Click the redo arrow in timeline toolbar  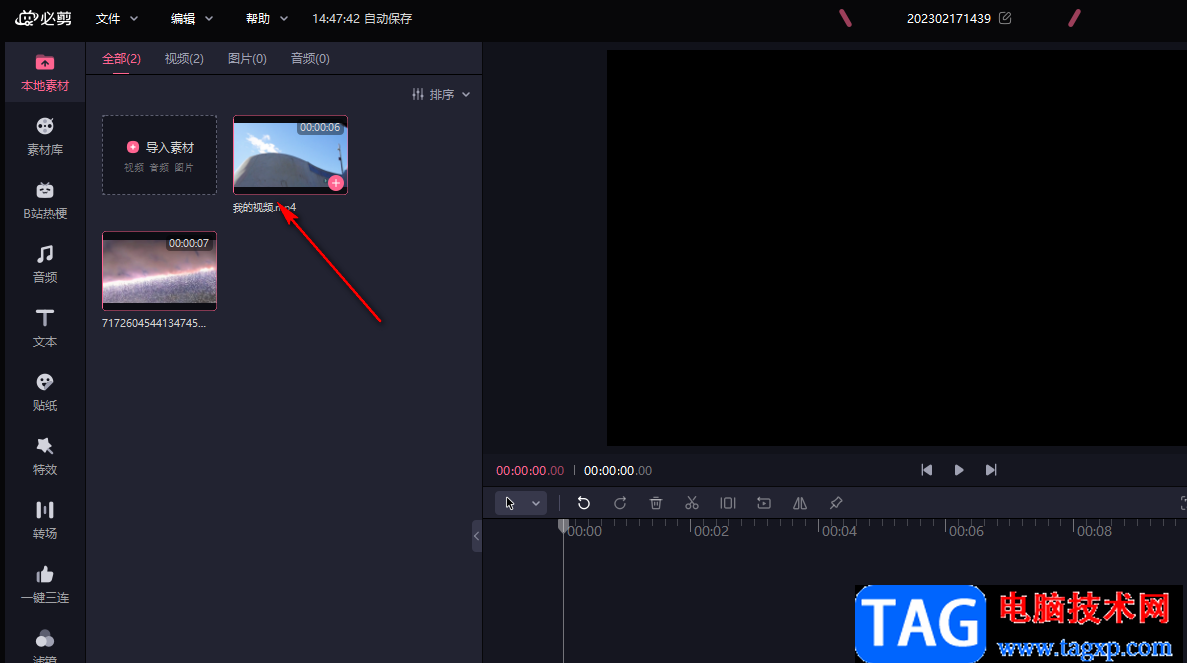(620, 503)
